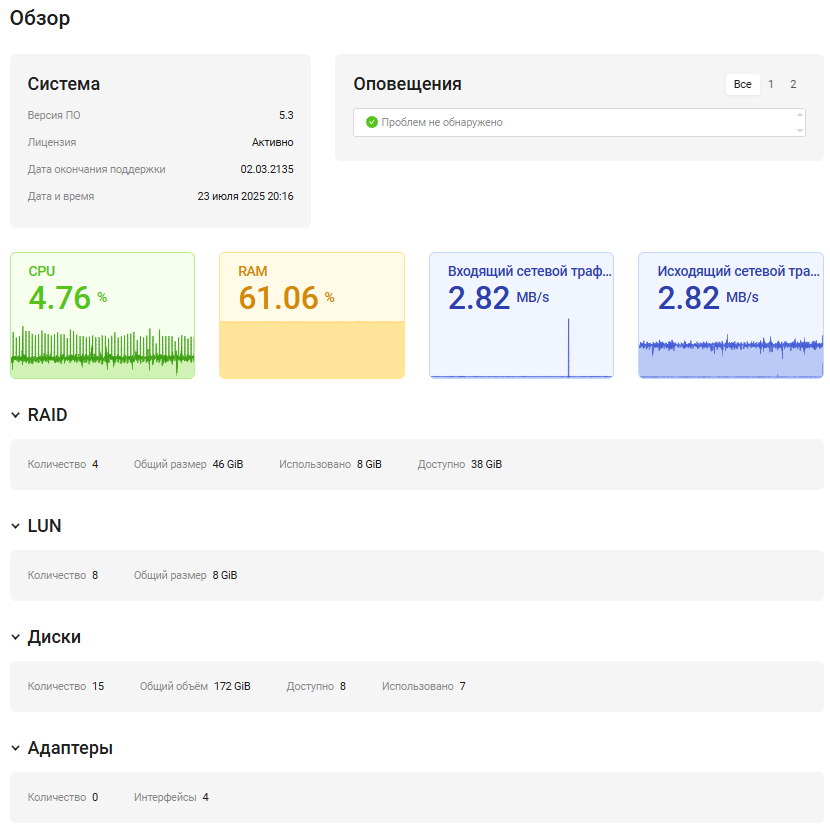The width and height of the screenshot is (830, 828).
Task: Open the Исходящий сетевой трафик card
Action: pyautogui.click(x=730, y=315)
